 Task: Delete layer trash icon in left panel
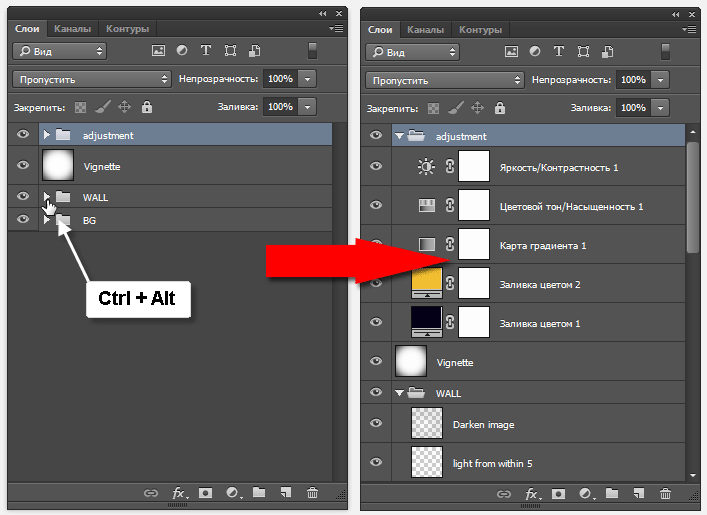pyautogui.click(x=312, y=492)
